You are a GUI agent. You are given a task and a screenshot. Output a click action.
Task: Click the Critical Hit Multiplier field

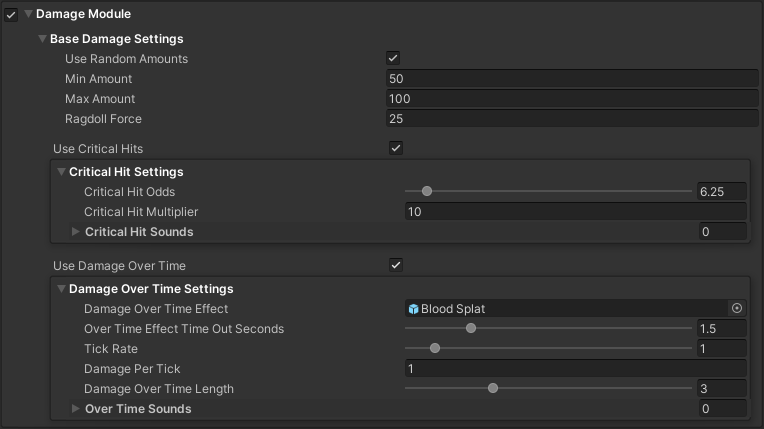[575, 212]
